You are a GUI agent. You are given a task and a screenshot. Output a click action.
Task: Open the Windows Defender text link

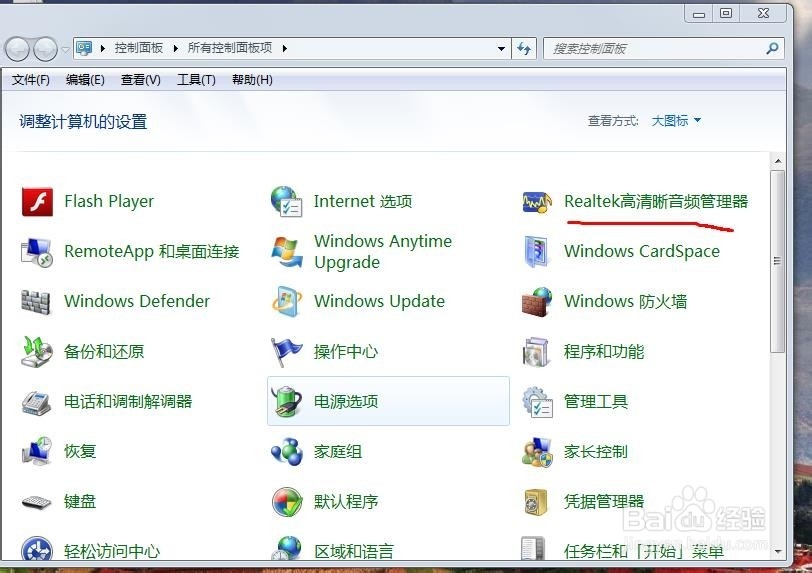[x=137, y=301]
